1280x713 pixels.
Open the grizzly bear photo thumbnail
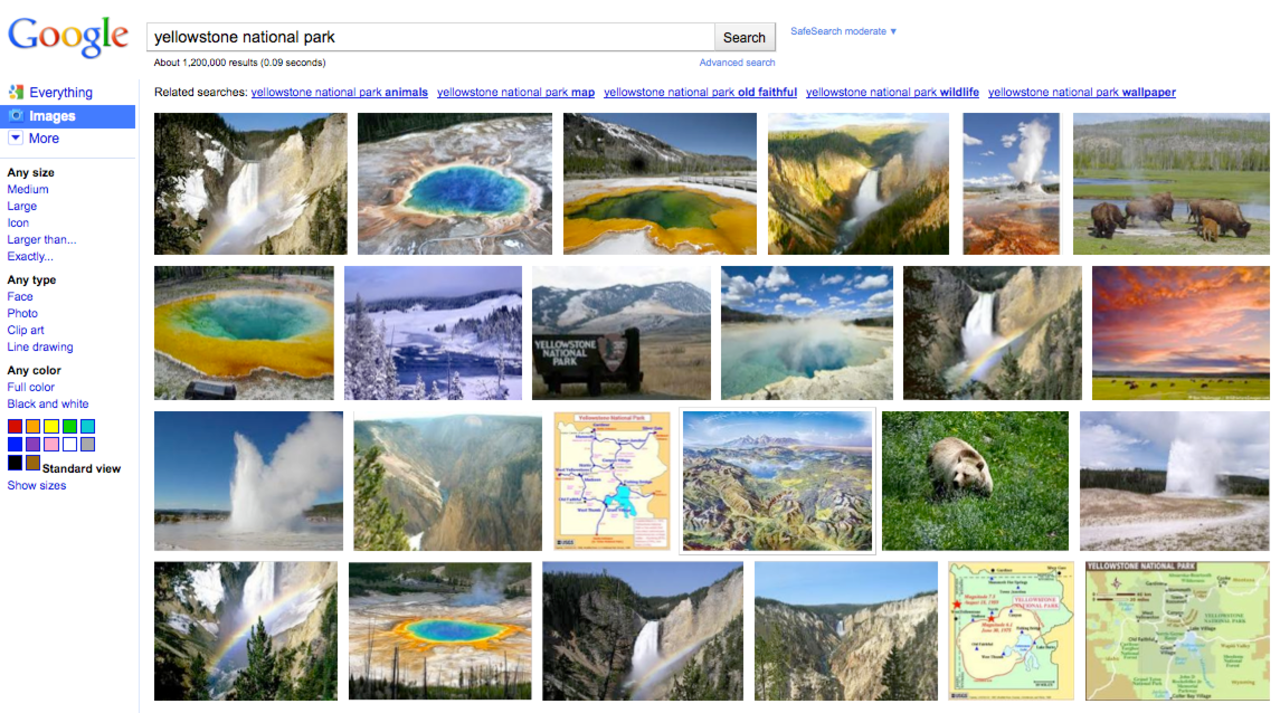pos(975,481)
